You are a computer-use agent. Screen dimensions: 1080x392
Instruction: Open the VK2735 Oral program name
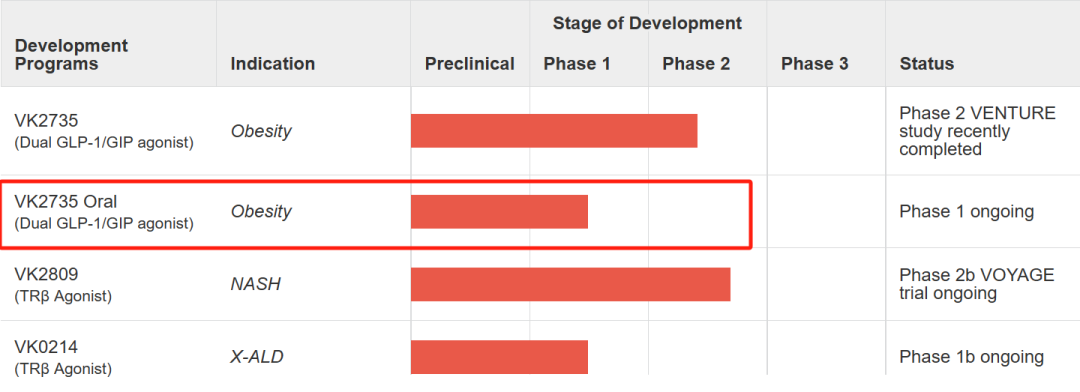coord(66,202)
